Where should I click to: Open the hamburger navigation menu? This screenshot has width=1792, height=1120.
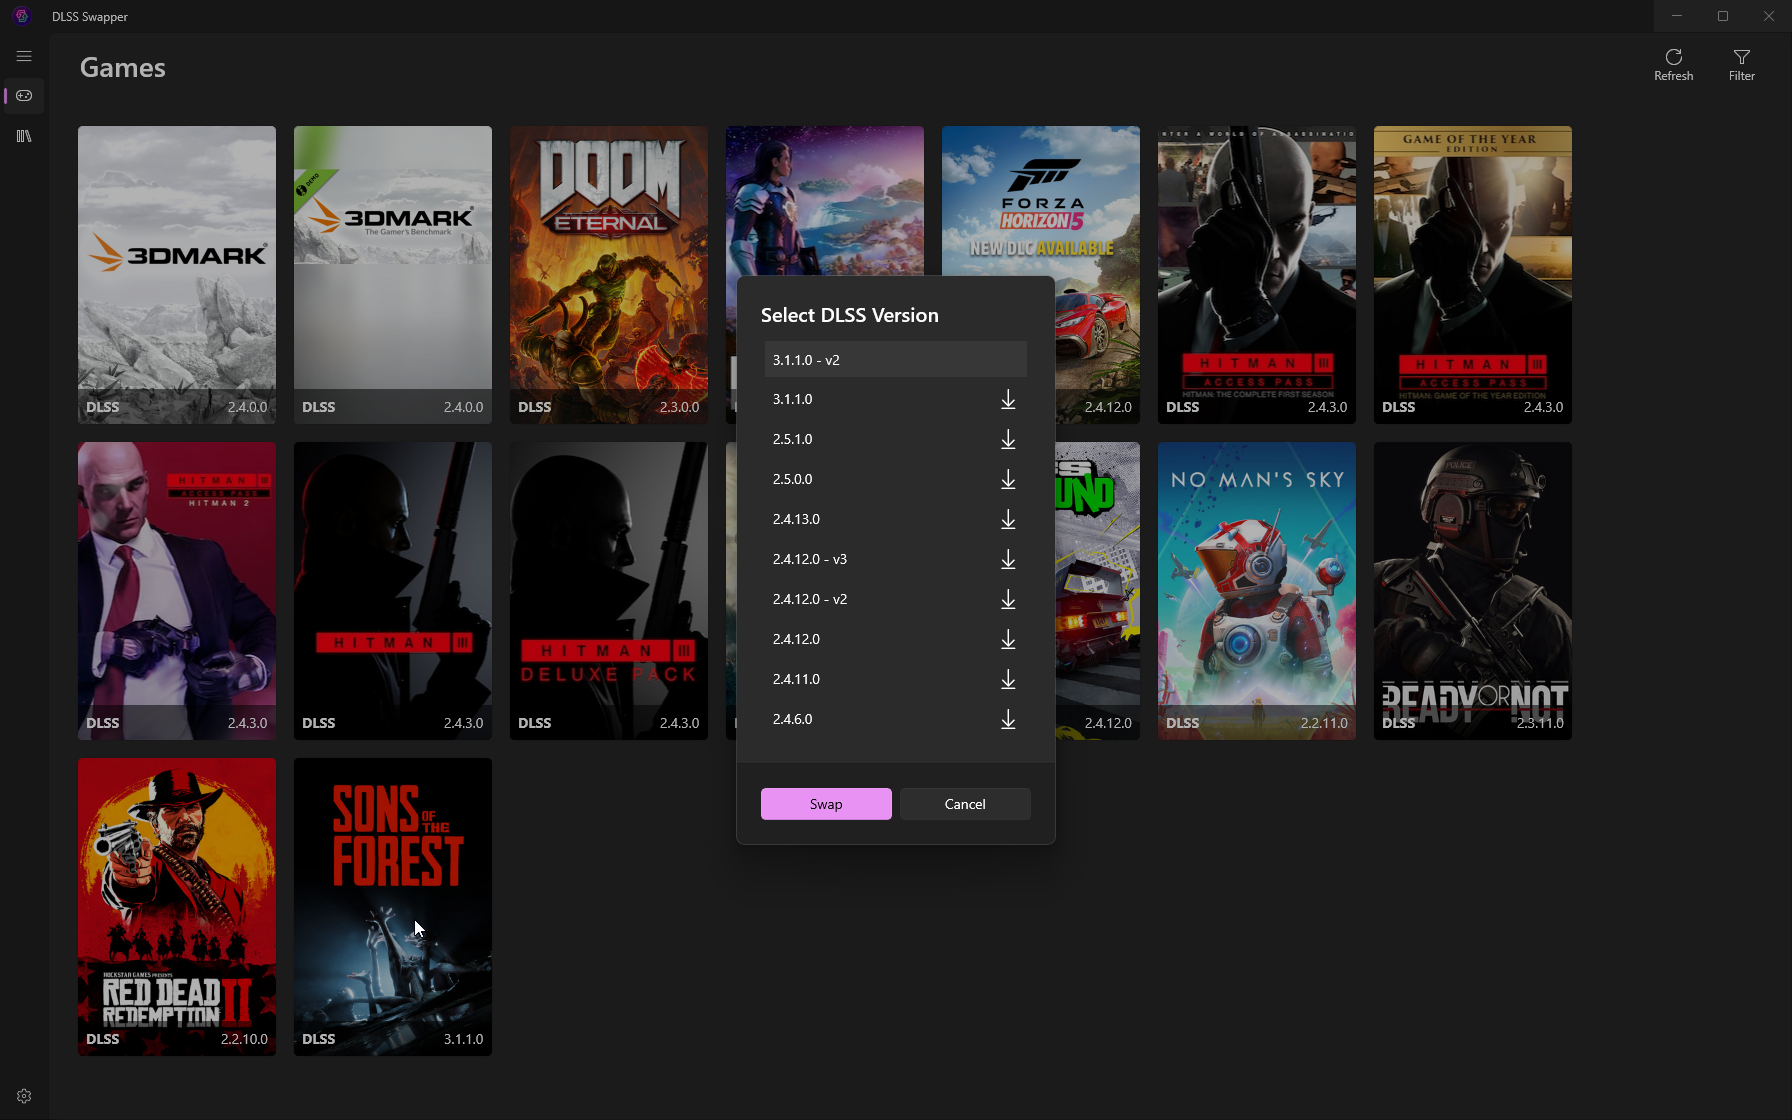24,56
